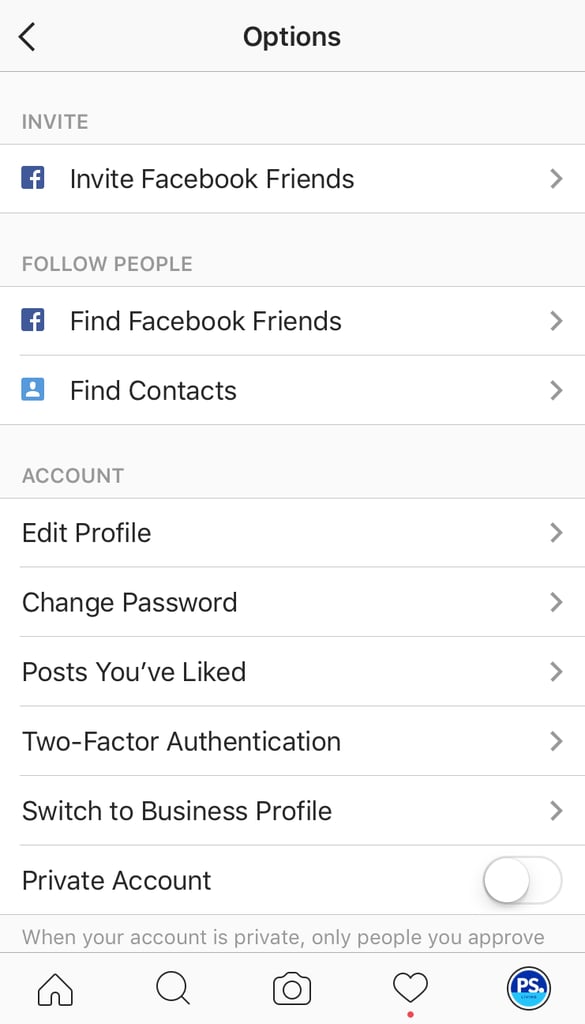Open the Home feed icon

pyautogui.click(x=55, y=988)
